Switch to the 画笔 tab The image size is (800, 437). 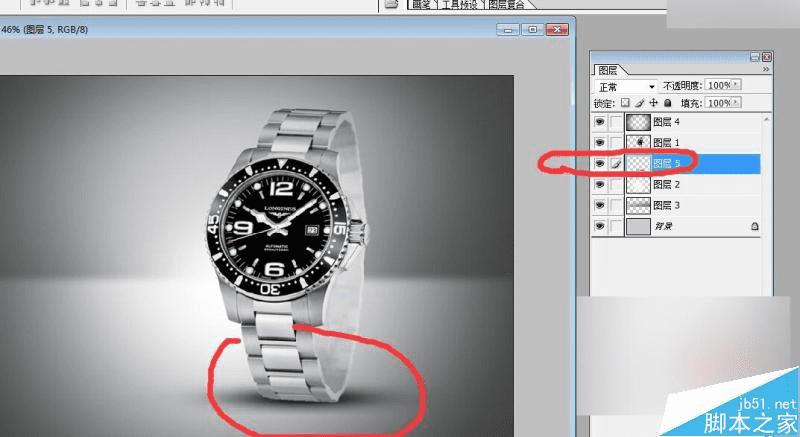421,4
